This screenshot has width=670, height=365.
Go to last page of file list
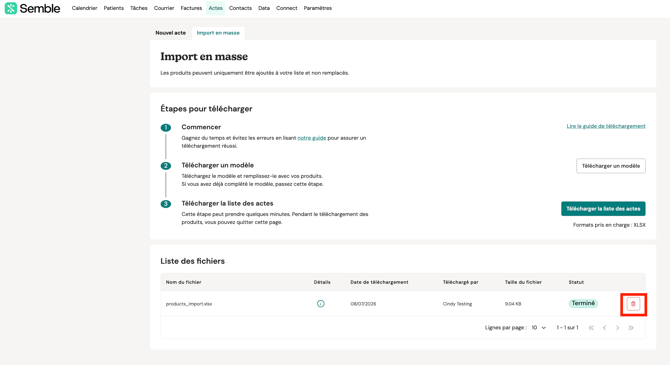click(631, 328)
